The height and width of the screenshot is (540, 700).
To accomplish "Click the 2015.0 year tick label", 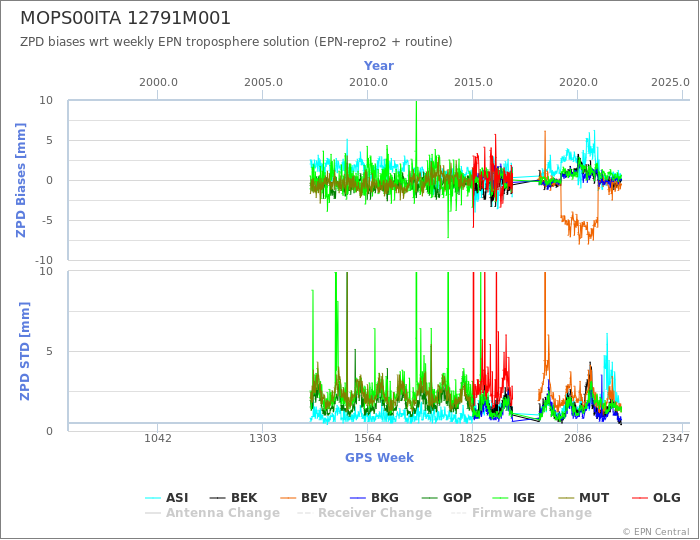I will coord(473,83).
